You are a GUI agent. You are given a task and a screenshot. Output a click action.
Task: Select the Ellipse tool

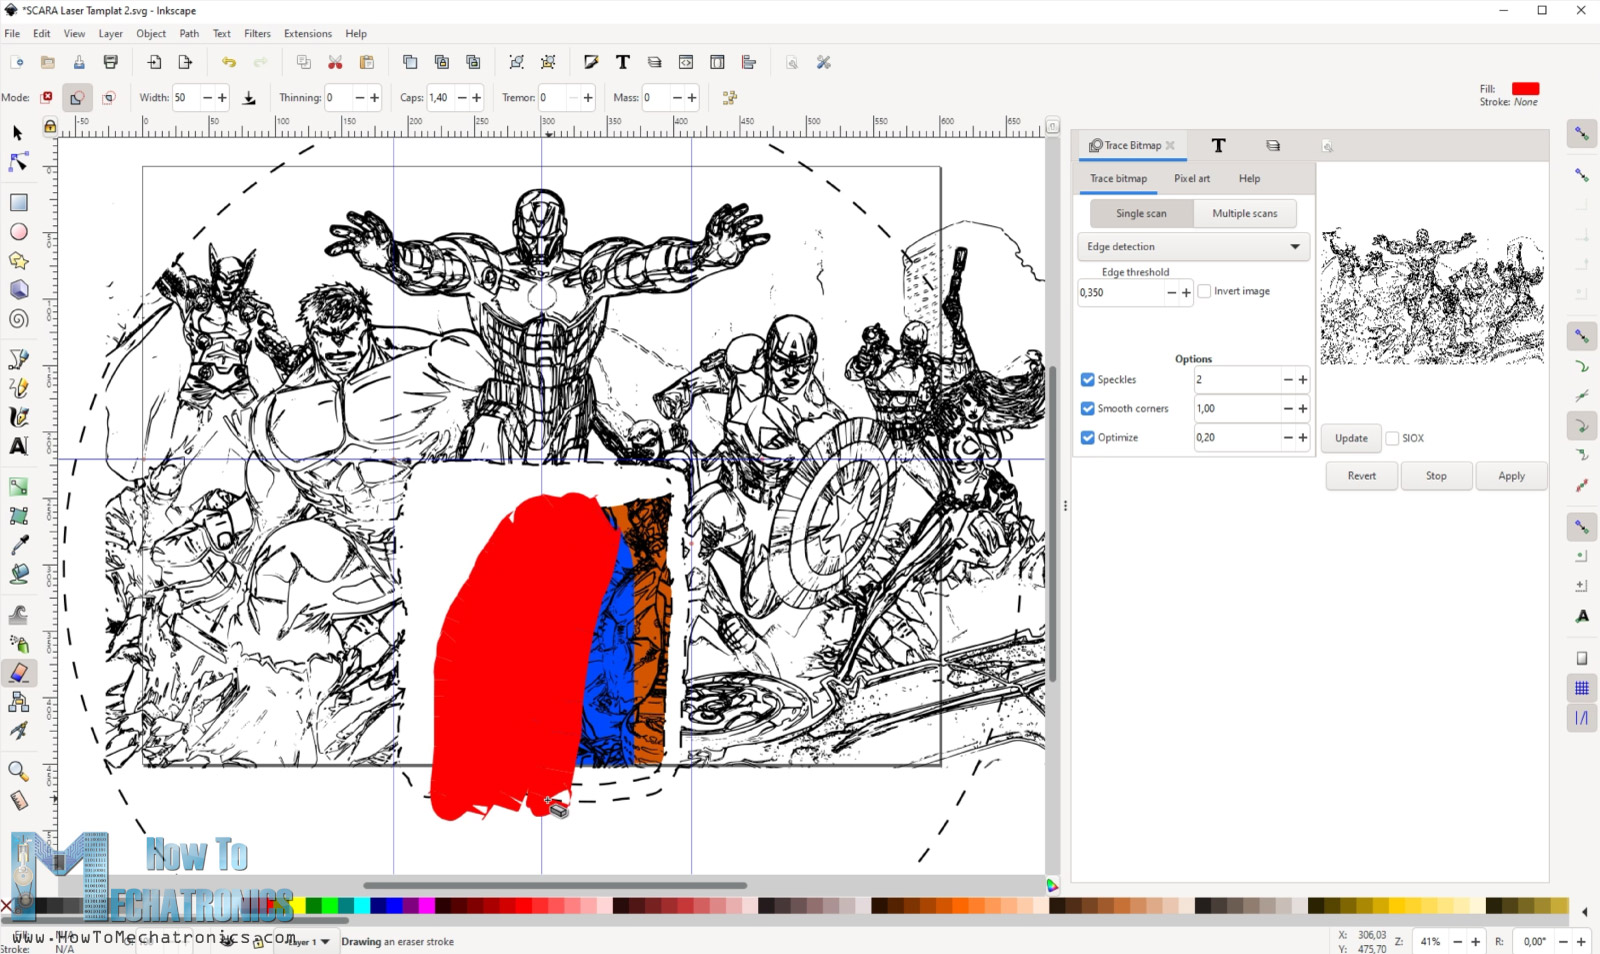[x=16, y=231]
